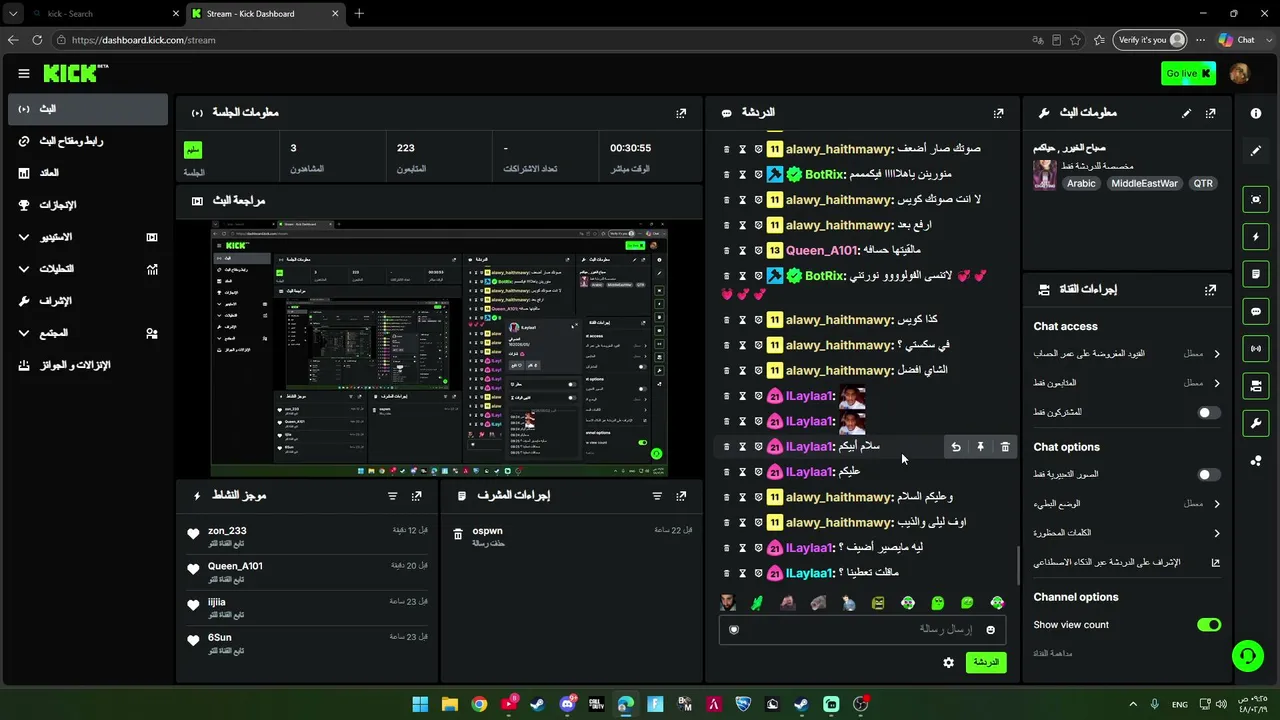Open the emoji picker in the message box
The height and width of the screenshot is (720, 1280).
[991, 630]
